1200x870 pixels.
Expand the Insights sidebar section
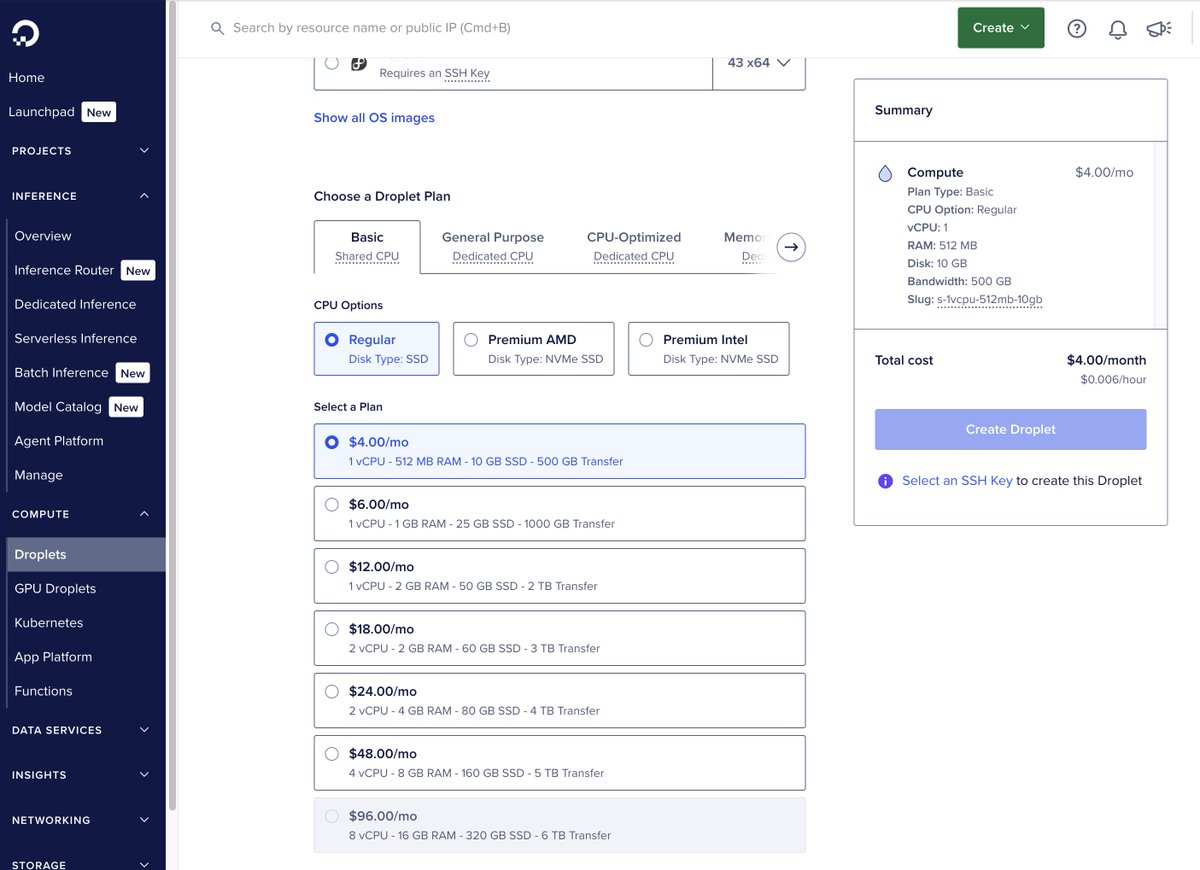[82, 775]
